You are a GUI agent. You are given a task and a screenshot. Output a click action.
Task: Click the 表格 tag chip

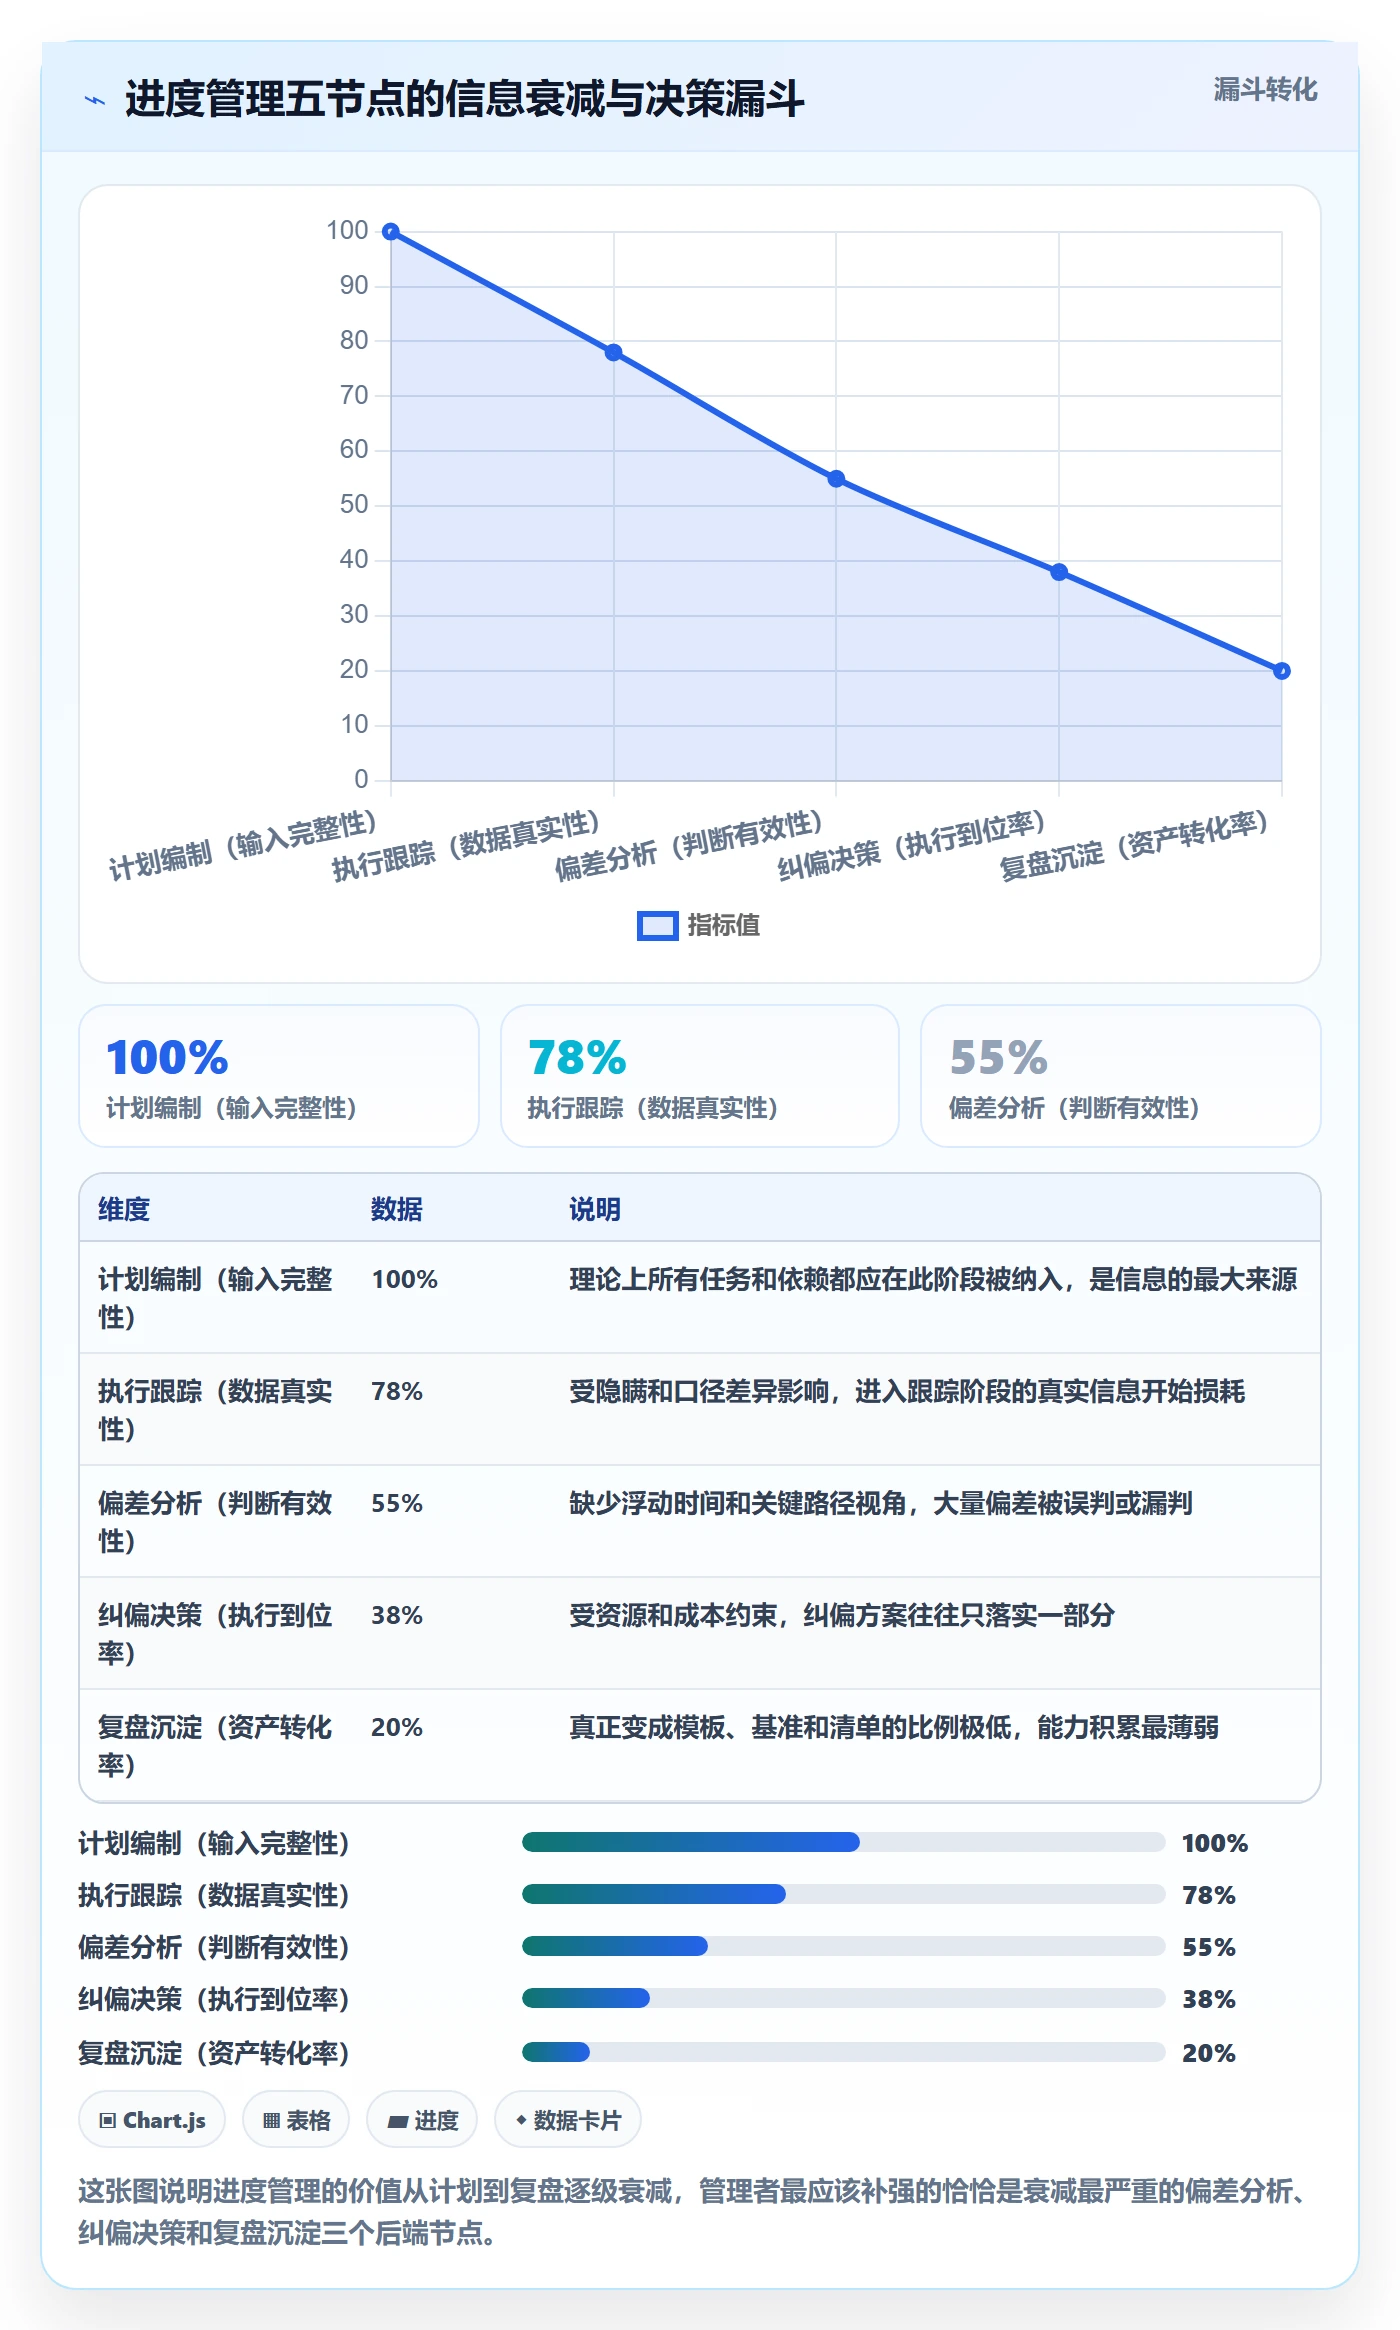[296, 2120]
